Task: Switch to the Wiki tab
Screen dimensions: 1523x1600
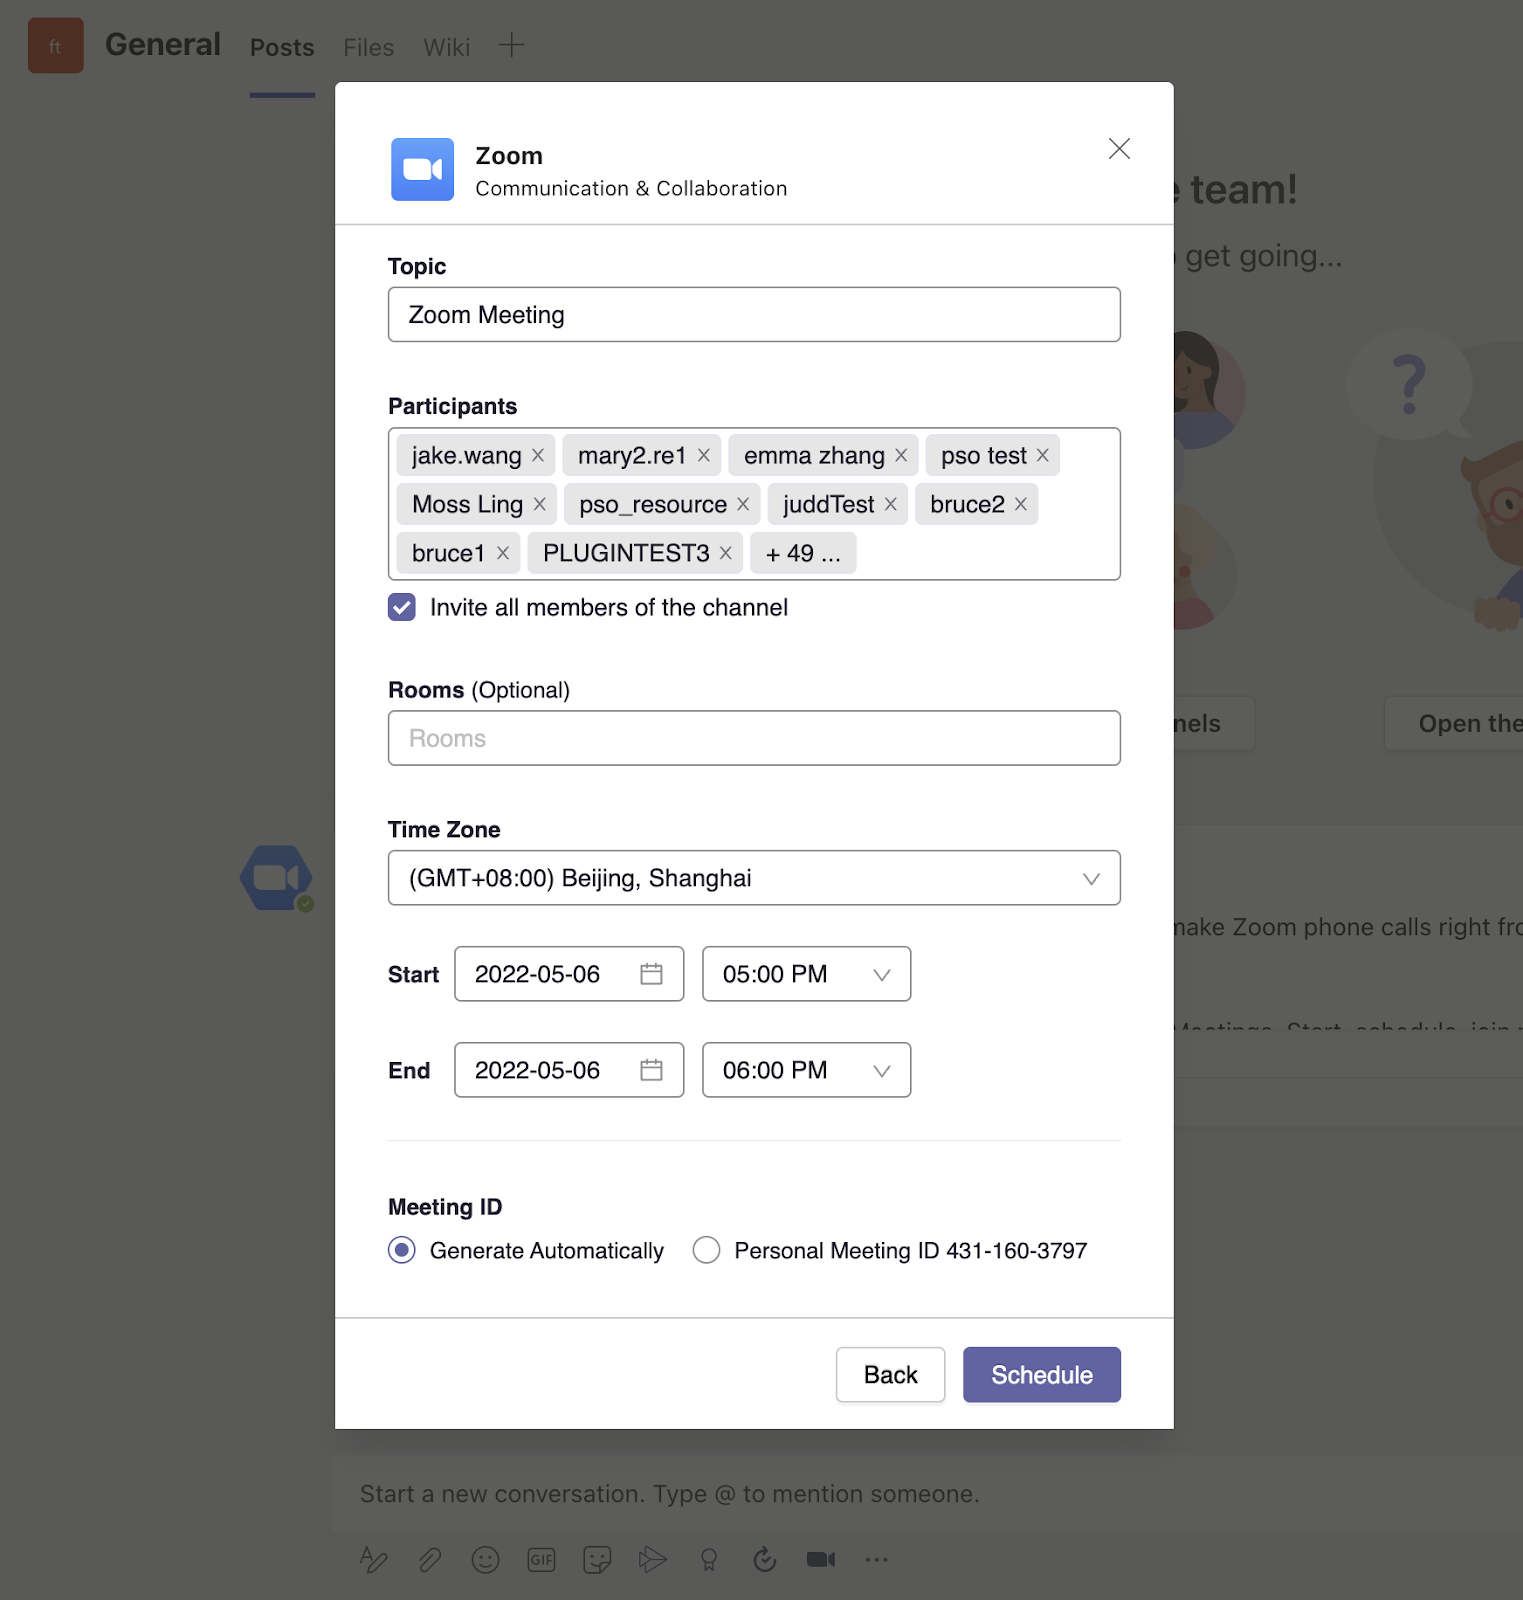Action: click(x=446, y=47)
